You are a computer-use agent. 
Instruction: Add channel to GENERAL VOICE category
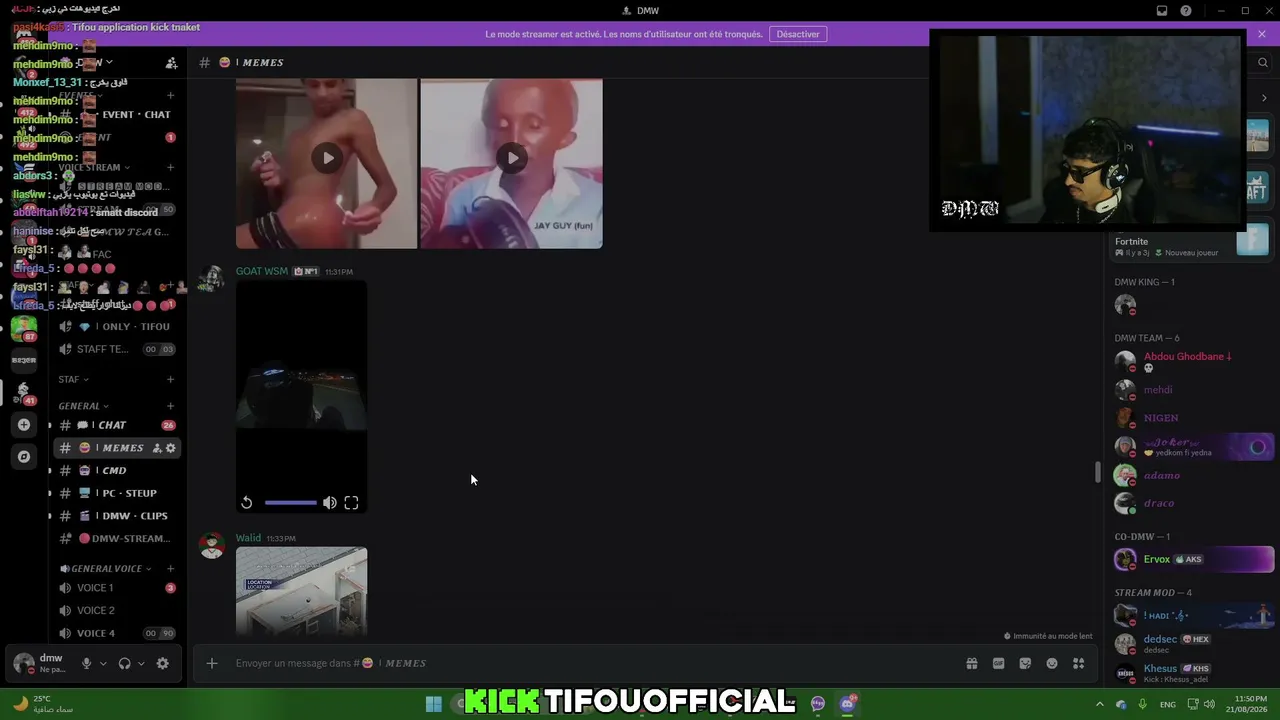pos(170,569)
